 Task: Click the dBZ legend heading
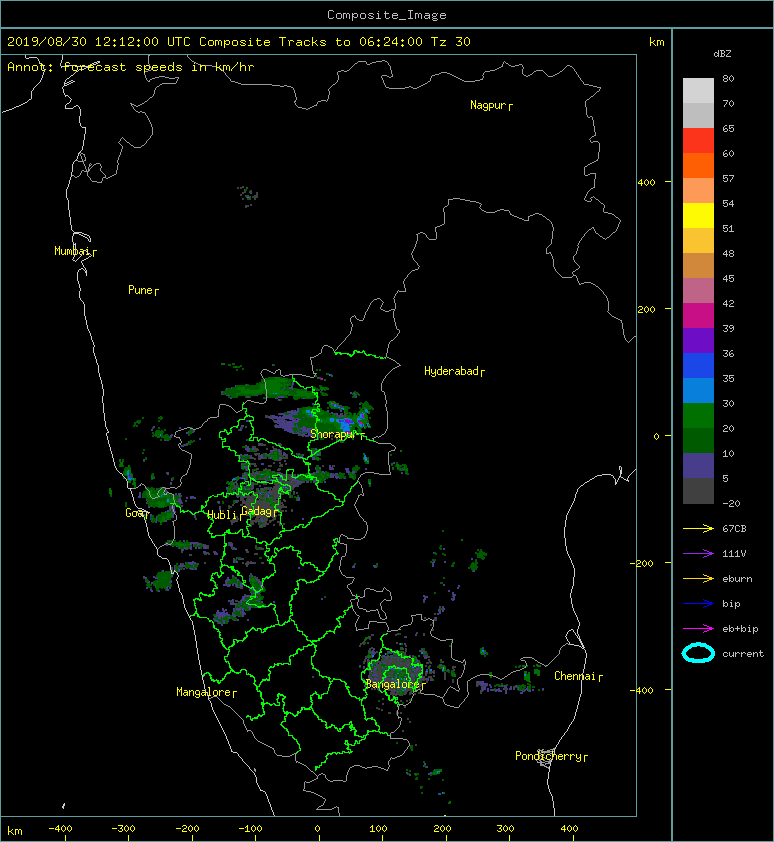[722, 54]
